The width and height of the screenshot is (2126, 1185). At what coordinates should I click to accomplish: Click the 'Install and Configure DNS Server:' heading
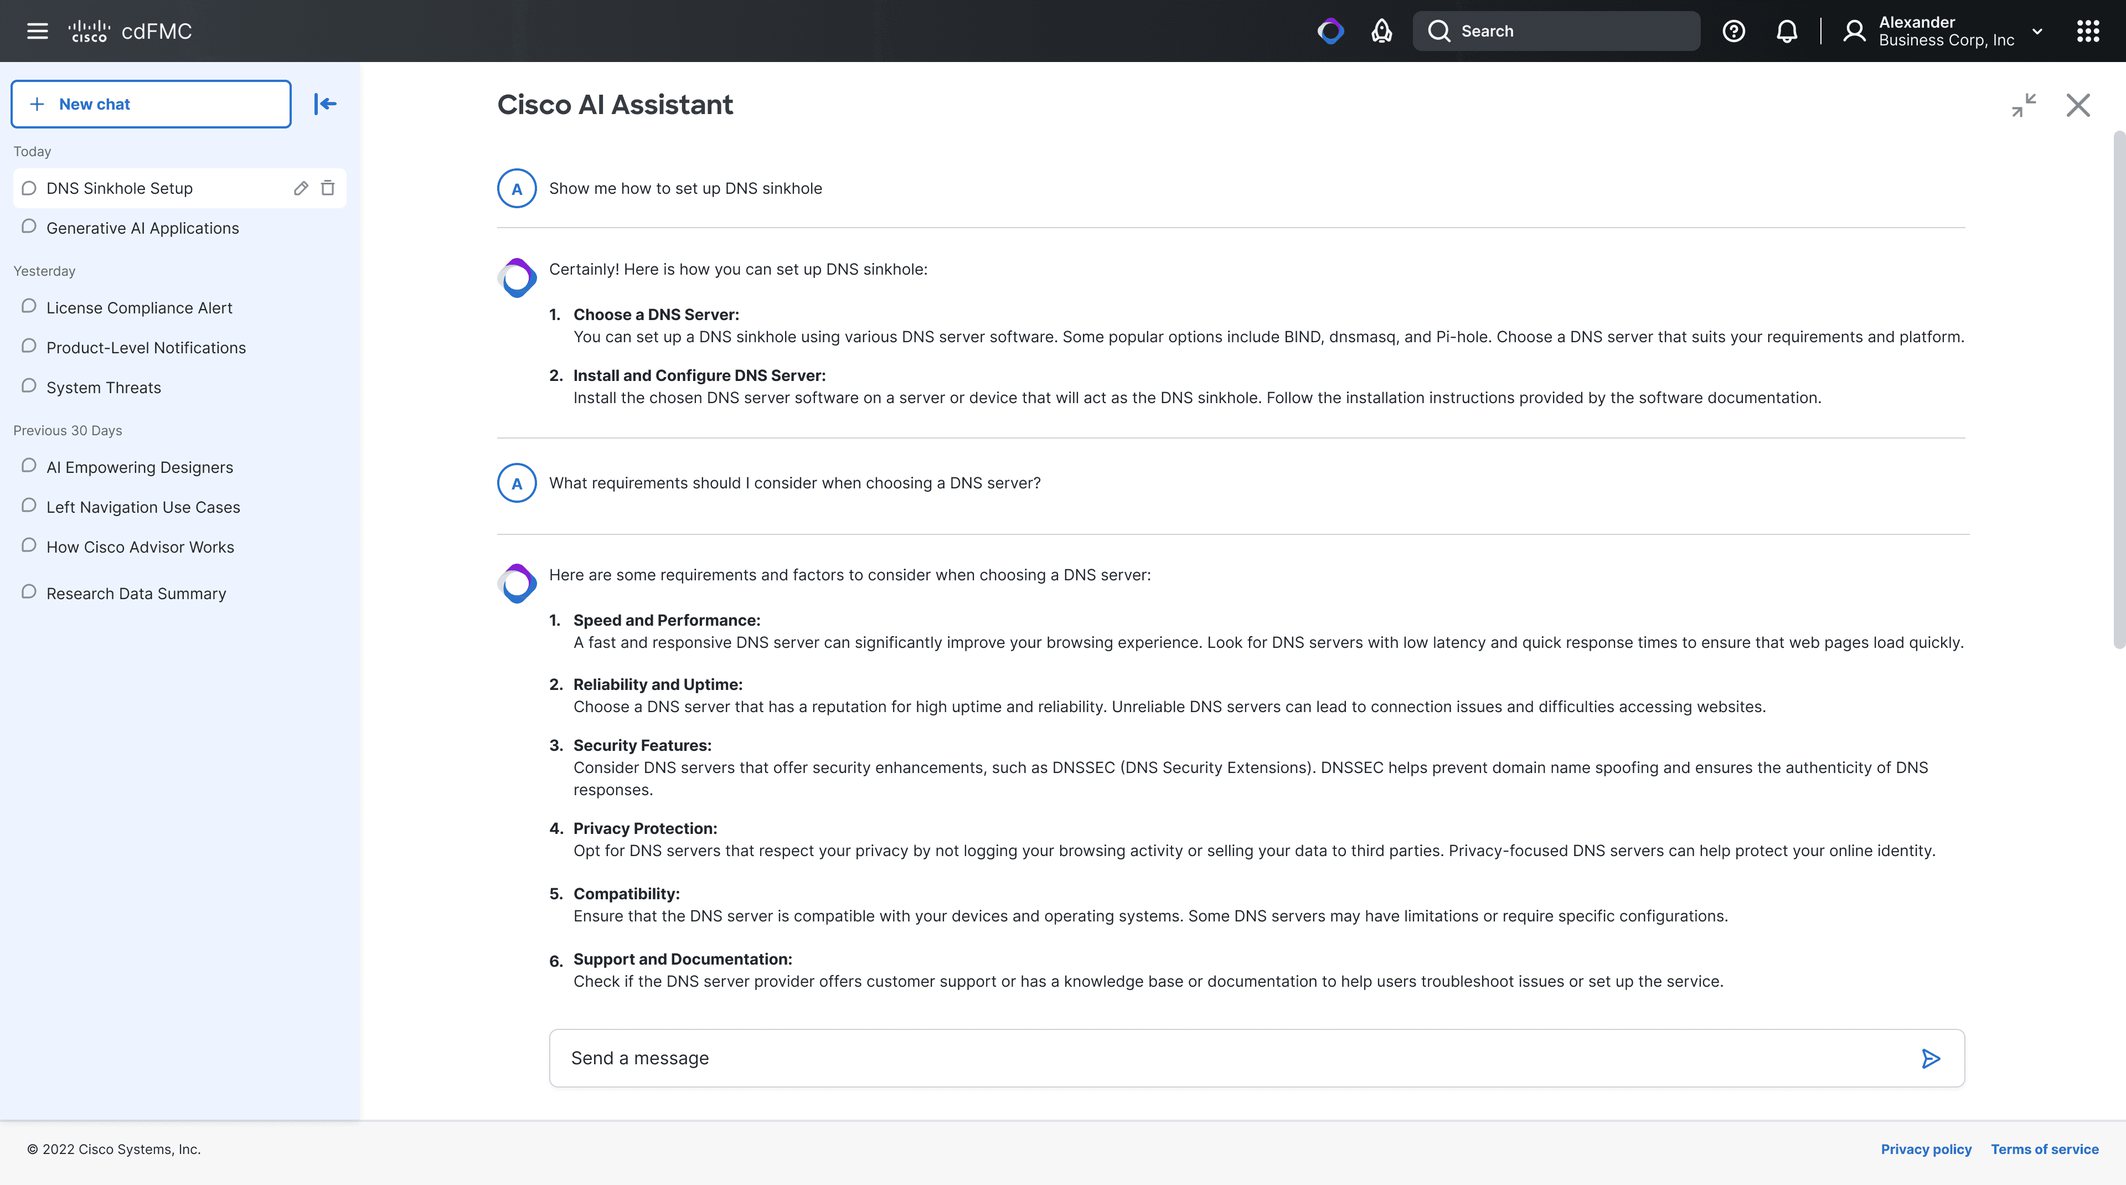(699, 375)
